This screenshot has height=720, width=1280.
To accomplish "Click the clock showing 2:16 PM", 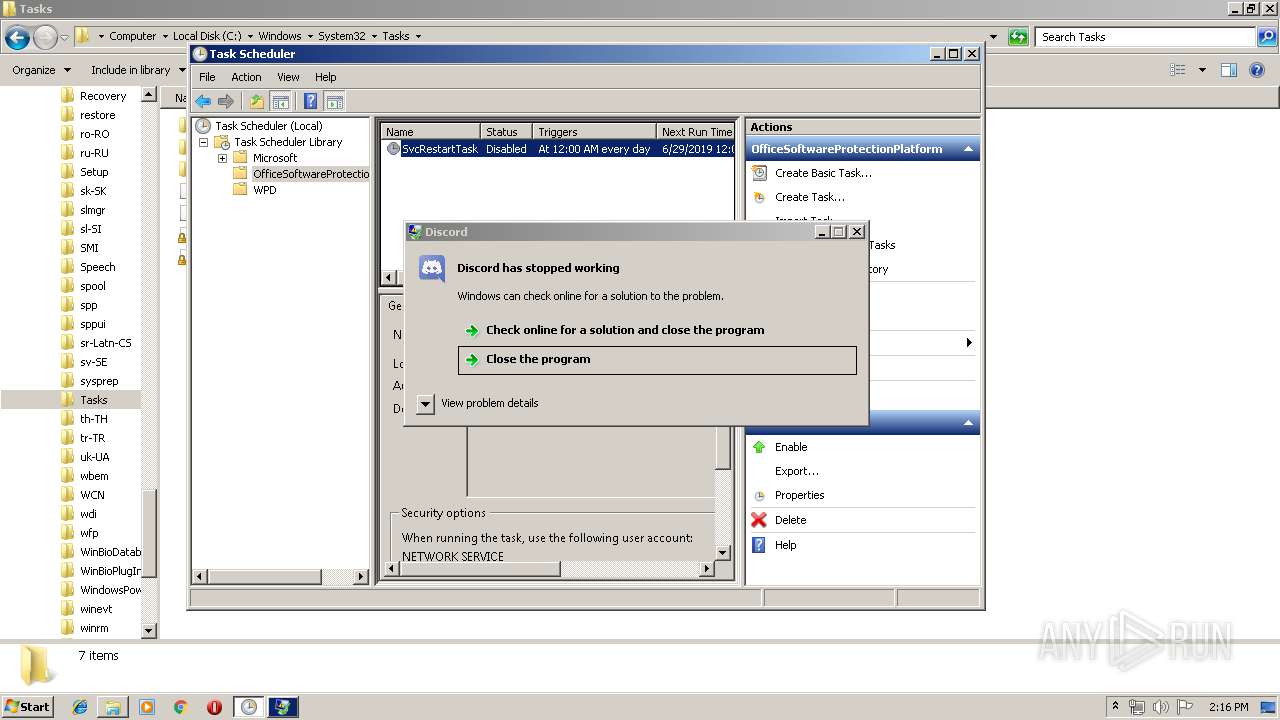I will tap(1228, 707).
